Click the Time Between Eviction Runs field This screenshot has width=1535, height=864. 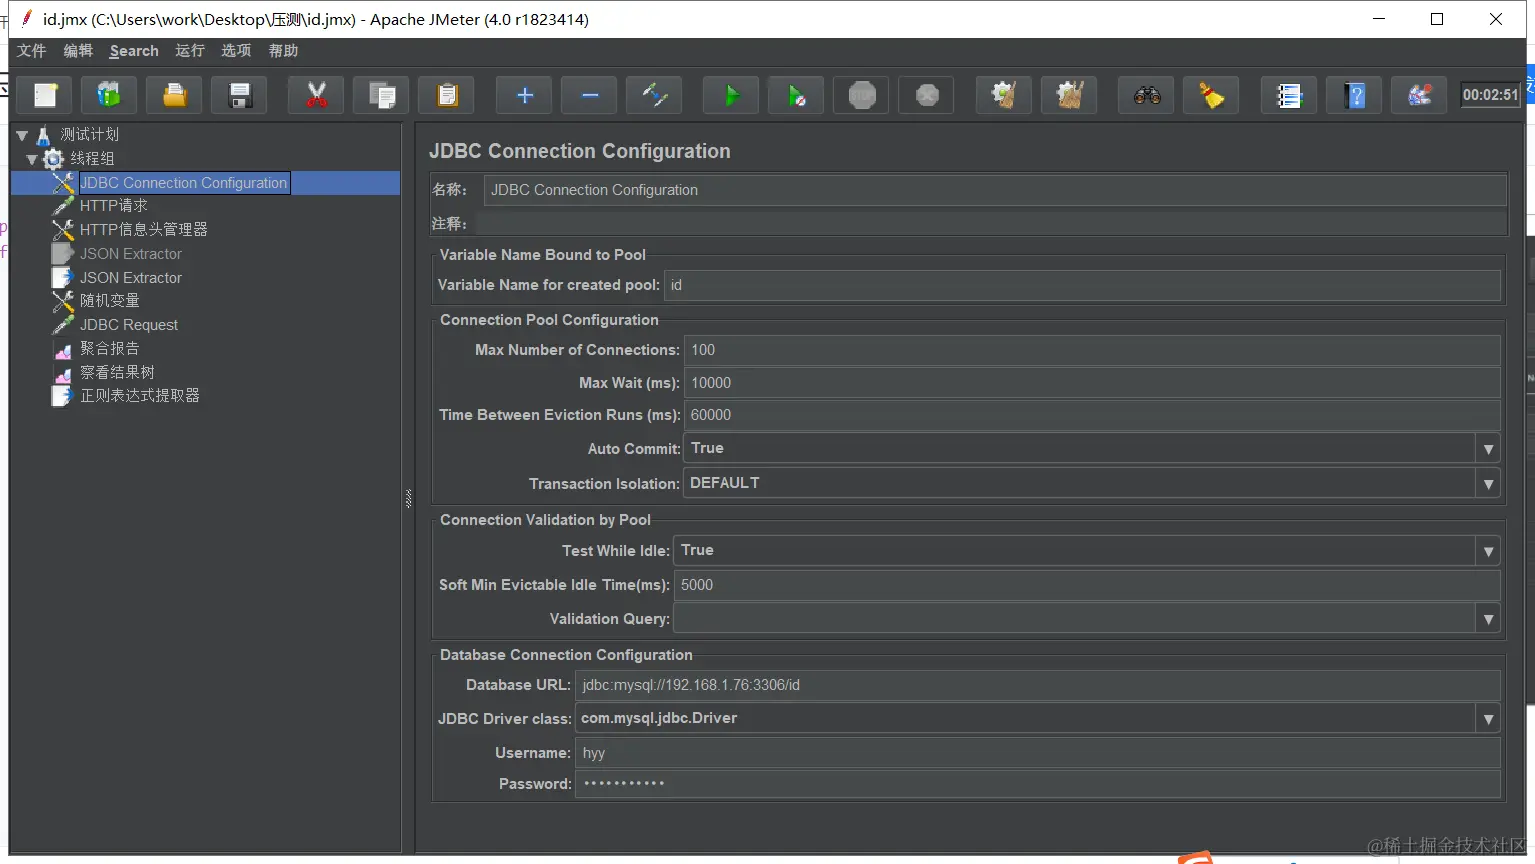(1092, 415)
